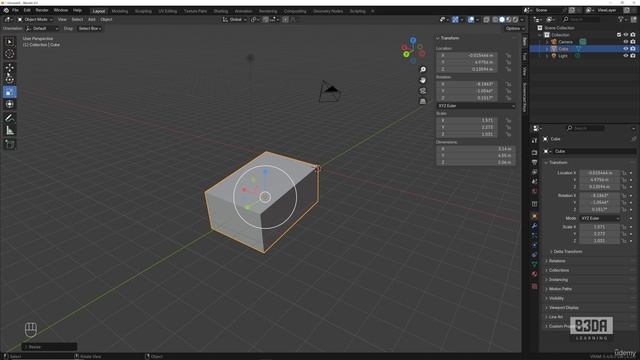Select the Add Cube tool
640x360 pixels.
(x=9, y=144)
